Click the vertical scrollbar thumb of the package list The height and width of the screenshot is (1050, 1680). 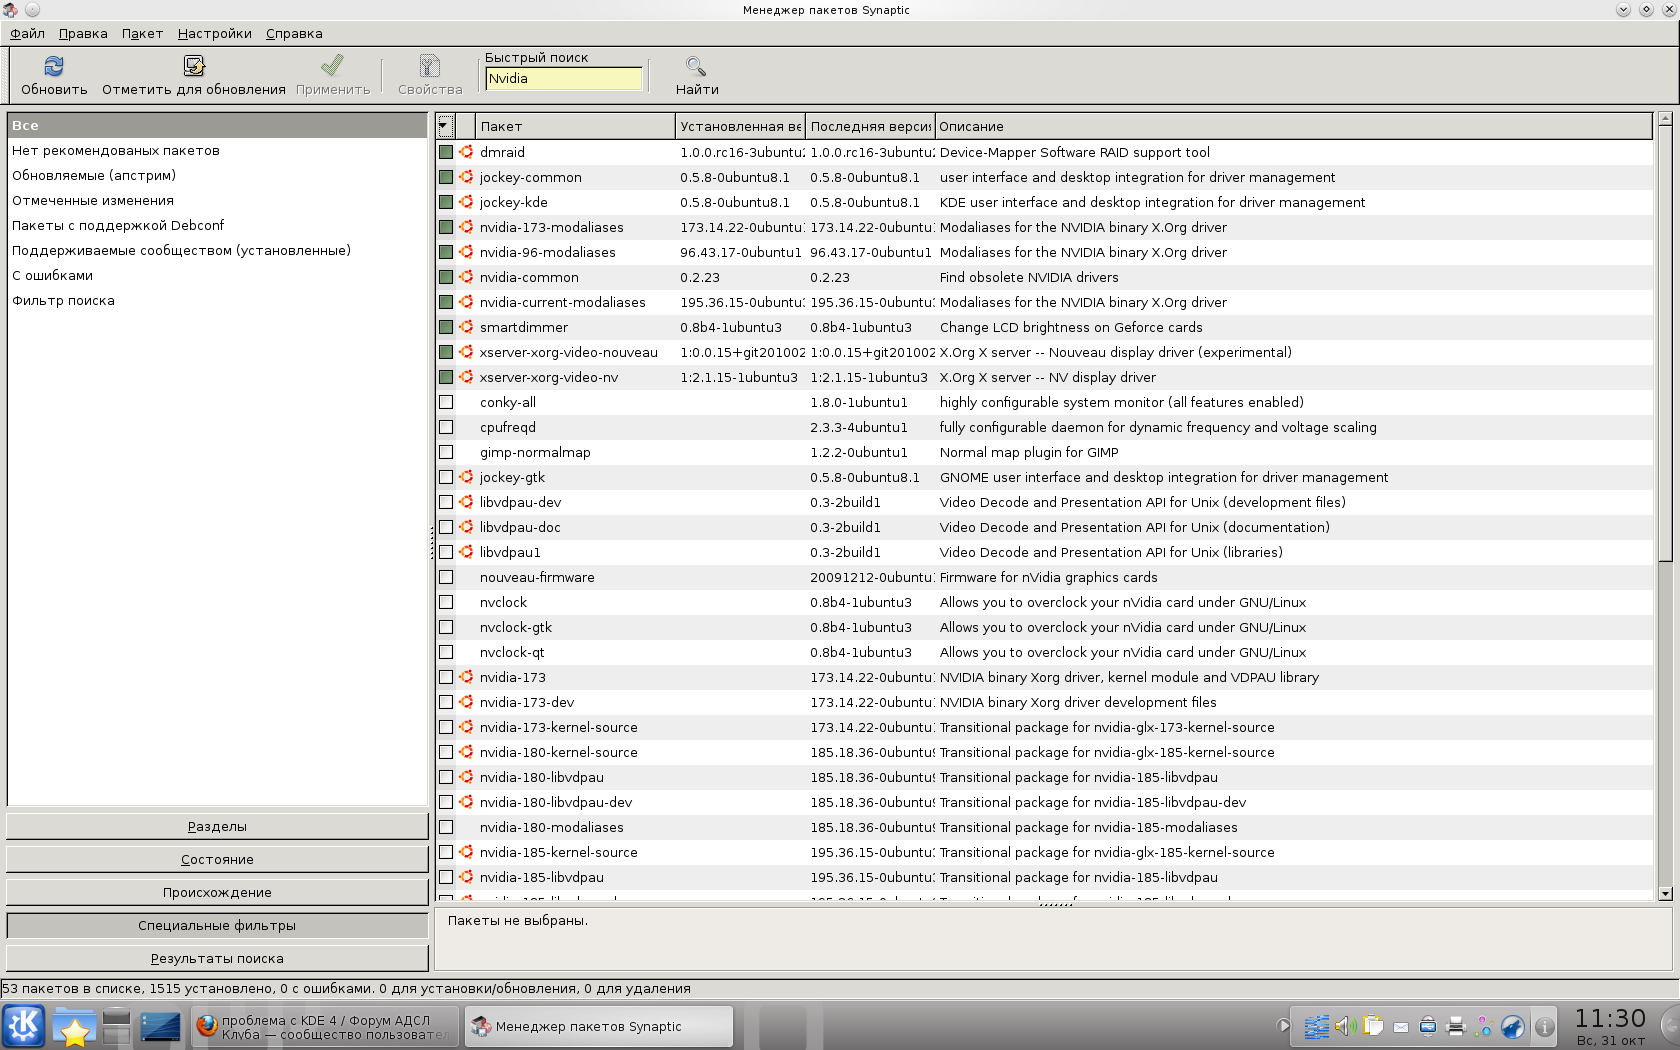(x=1665, y=343)
